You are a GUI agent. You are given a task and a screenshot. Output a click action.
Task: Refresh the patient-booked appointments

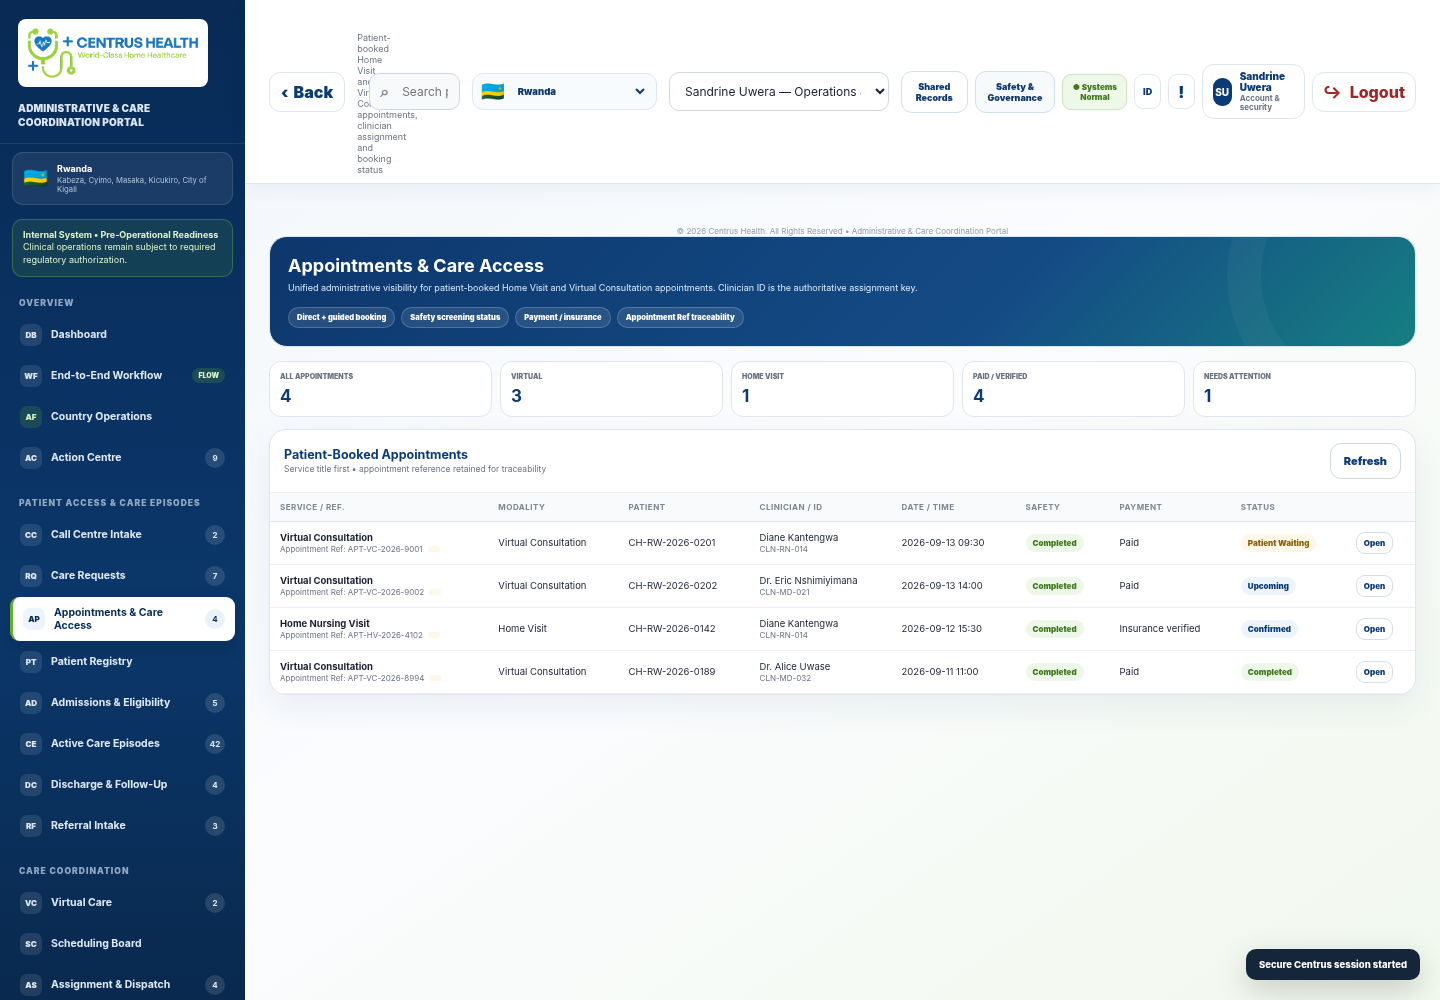coord(1365,461)
